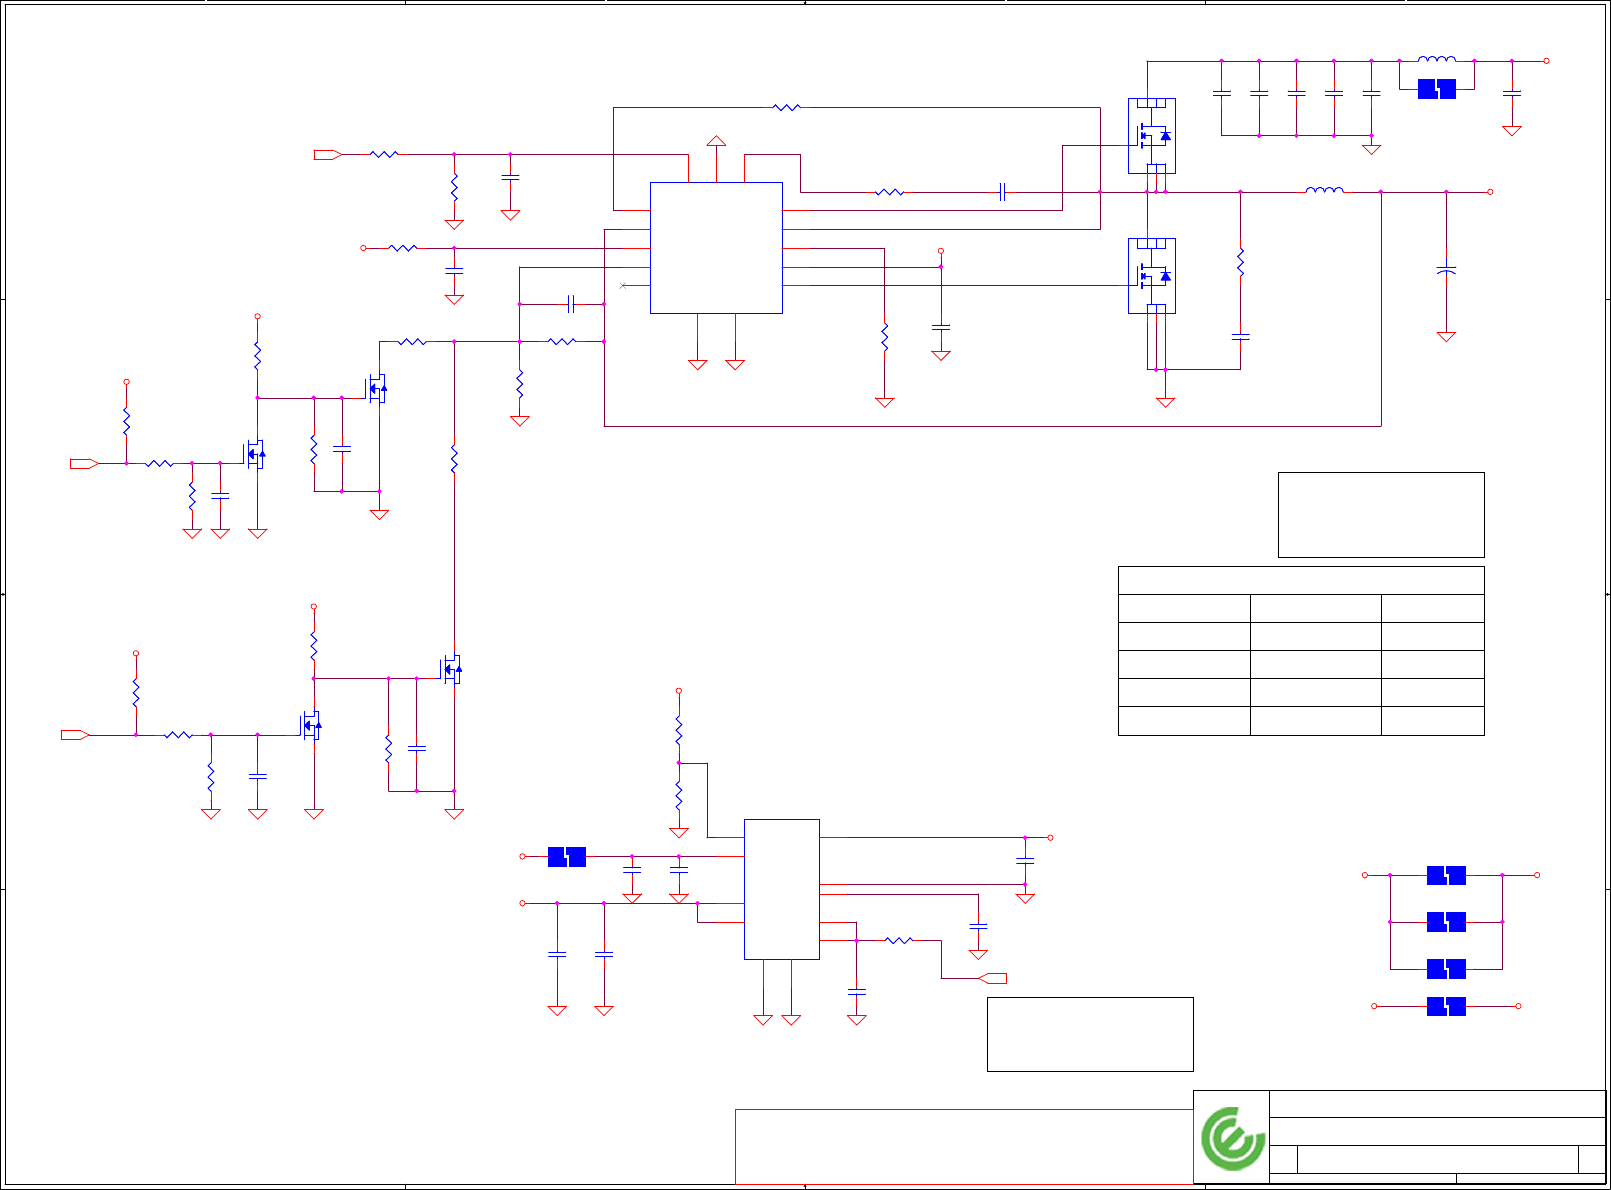The width and height of the screenshot is (1611, 1190).
Task: Click the table header row
Action: tap(1301, 580)
